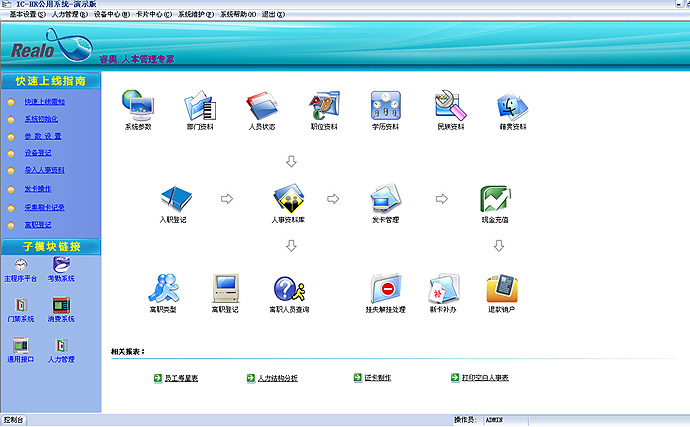690x427 pixels.
Task: Open the 离职类型 blue people icon
Action: click(x=163, y=288)
